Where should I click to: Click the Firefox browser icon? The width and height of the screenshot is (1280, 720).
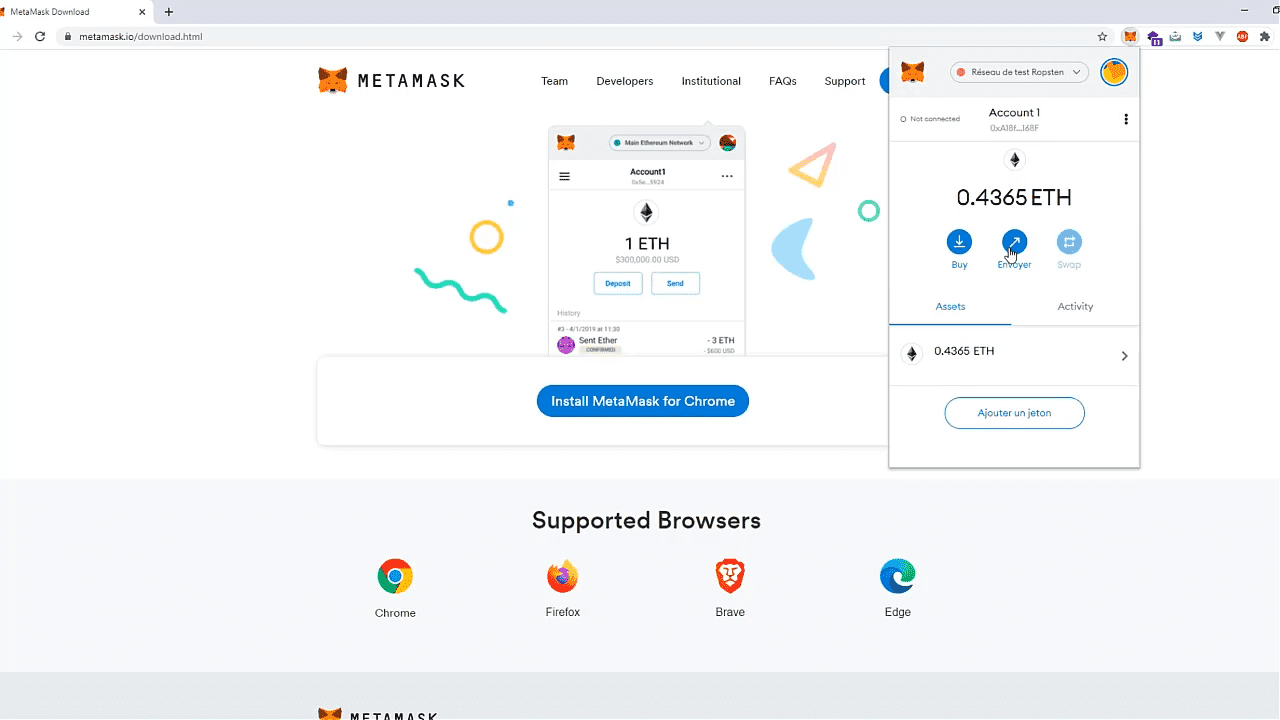click(563, 576)
